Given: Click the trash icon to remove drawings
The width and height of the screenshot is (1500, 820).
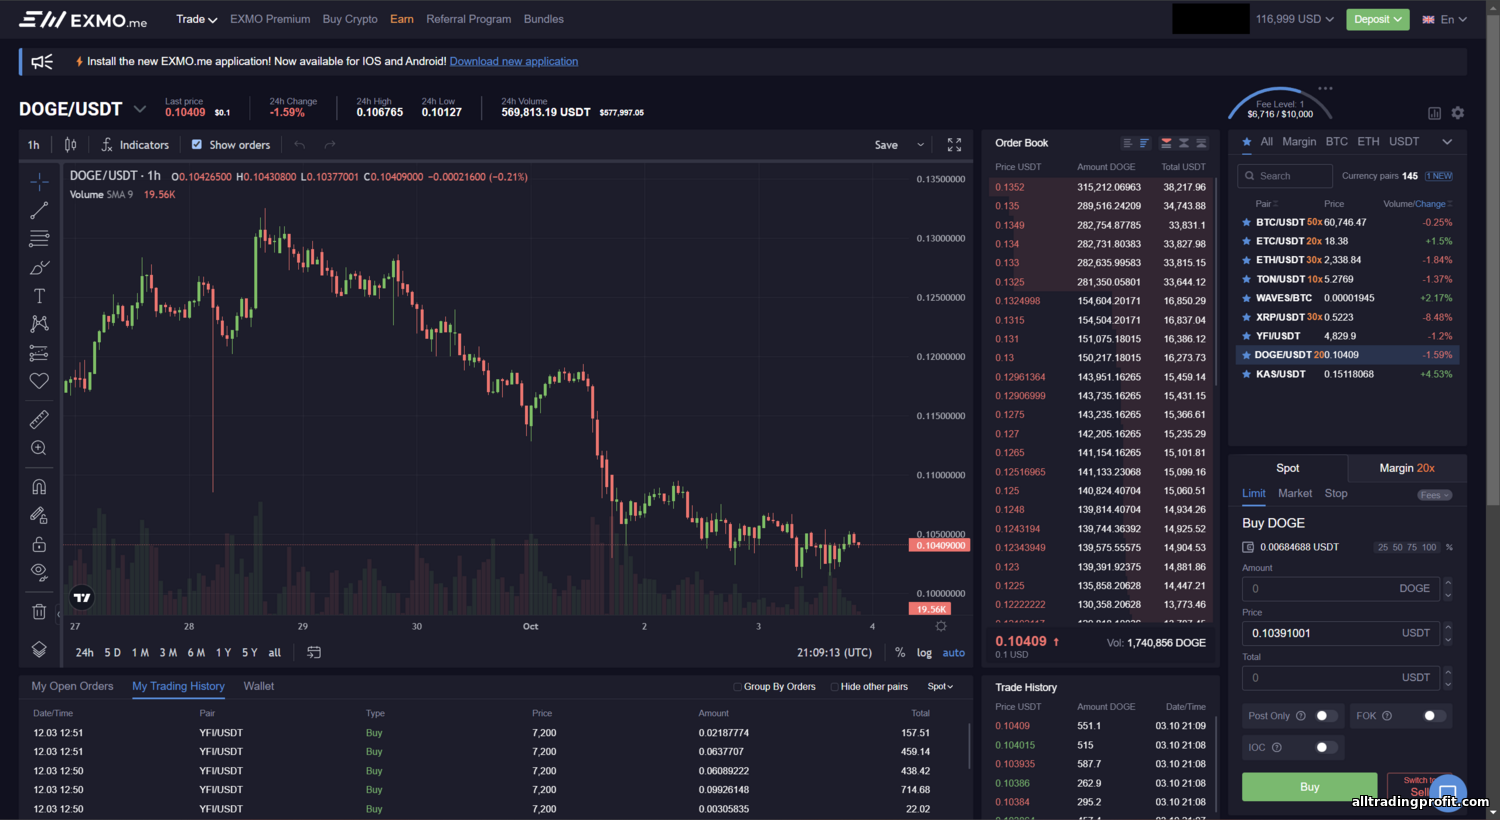Looking at the screenshot, I should [x=39, y=612].
